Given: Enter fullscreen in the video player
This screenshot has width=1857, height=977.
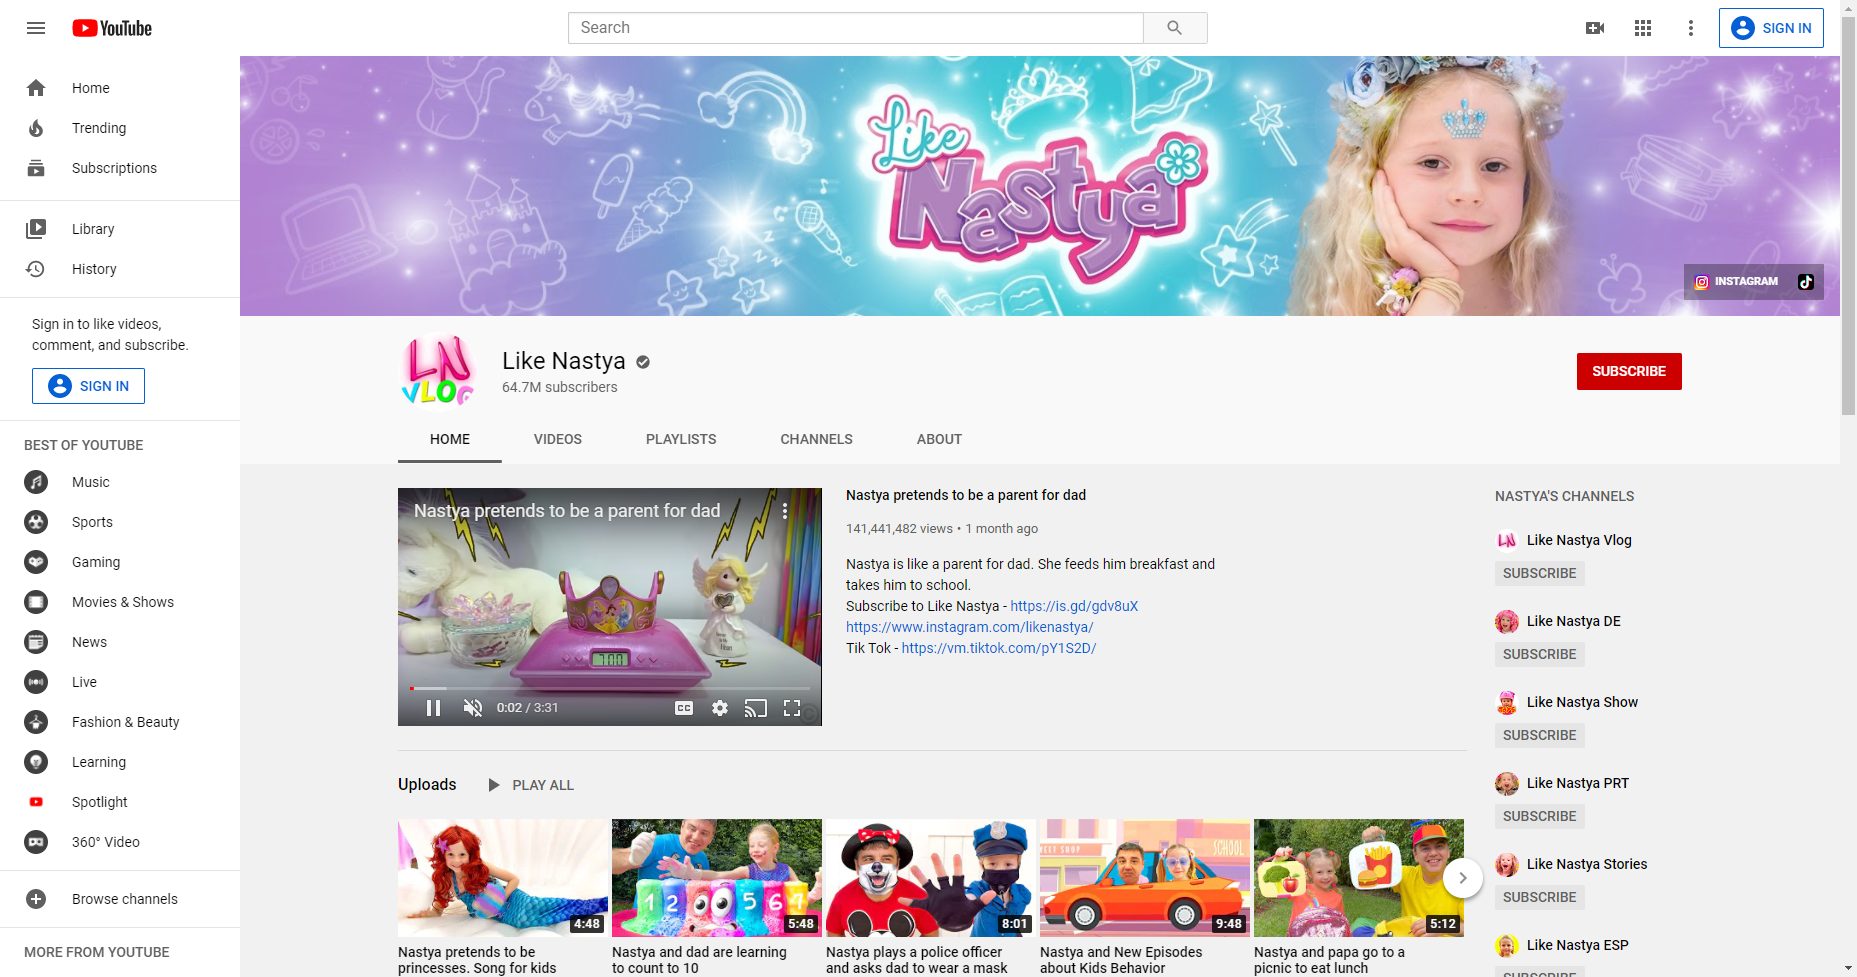Looking at the screenshot, I should pyautogui.click(x=792, y=708).
